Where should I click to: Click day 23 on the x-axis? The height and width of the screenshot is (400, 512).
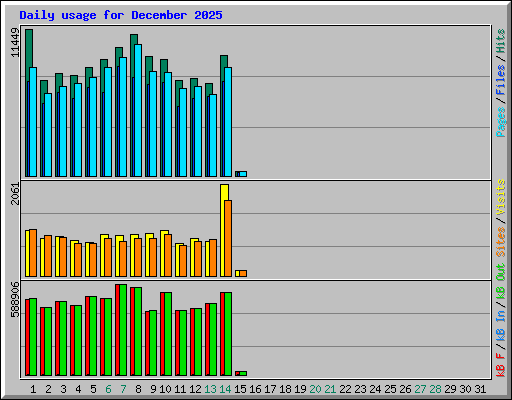pyautogui.click(x=360, y=389)
